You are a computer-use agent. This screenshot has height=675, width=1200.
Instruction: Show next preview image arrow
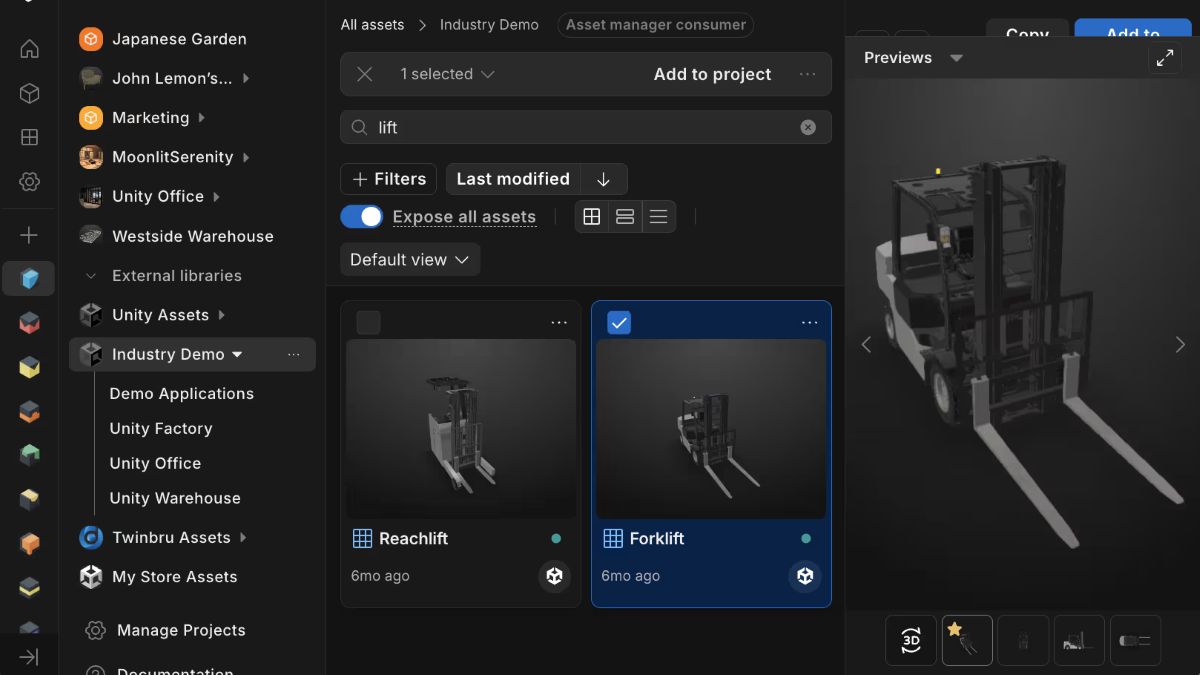click(1180, 344)
